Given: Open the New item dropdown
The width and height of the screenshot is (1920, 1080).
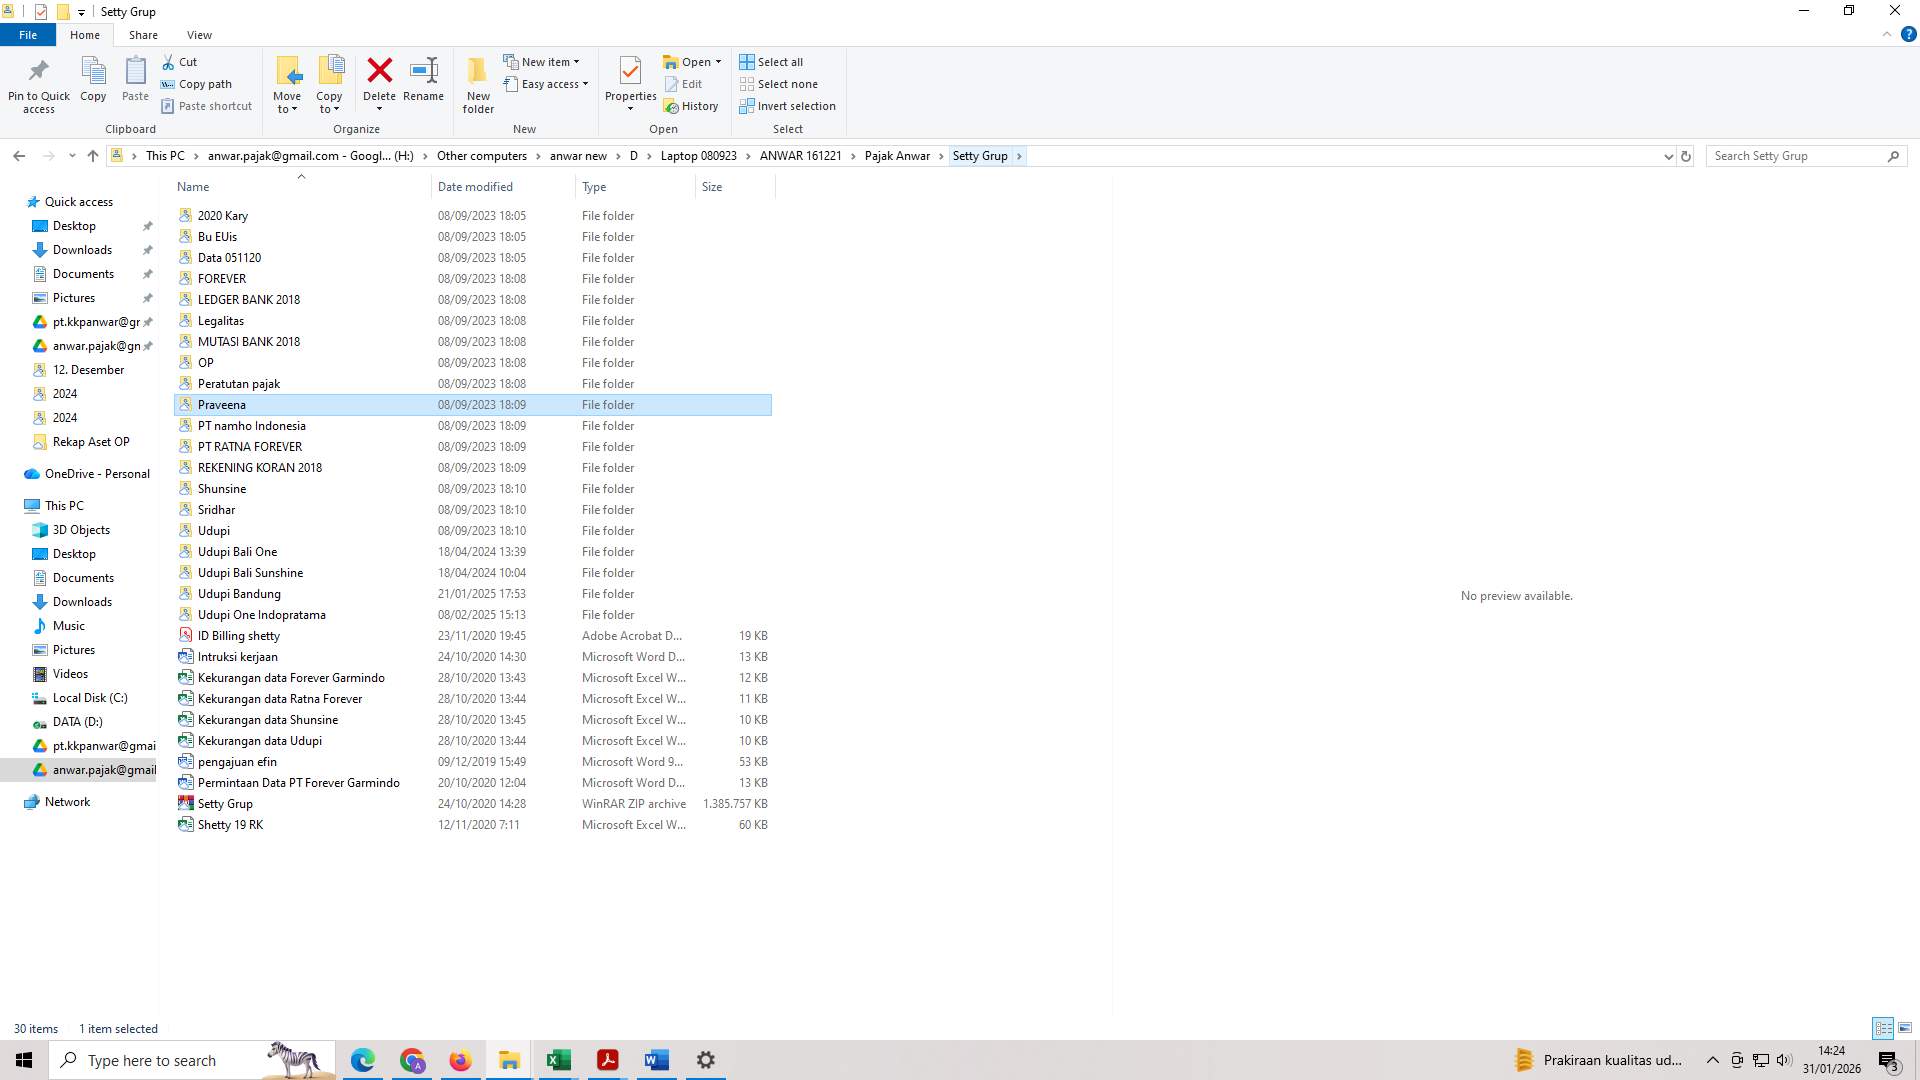Looking at the screenshot, I should (x=543, y=61).
